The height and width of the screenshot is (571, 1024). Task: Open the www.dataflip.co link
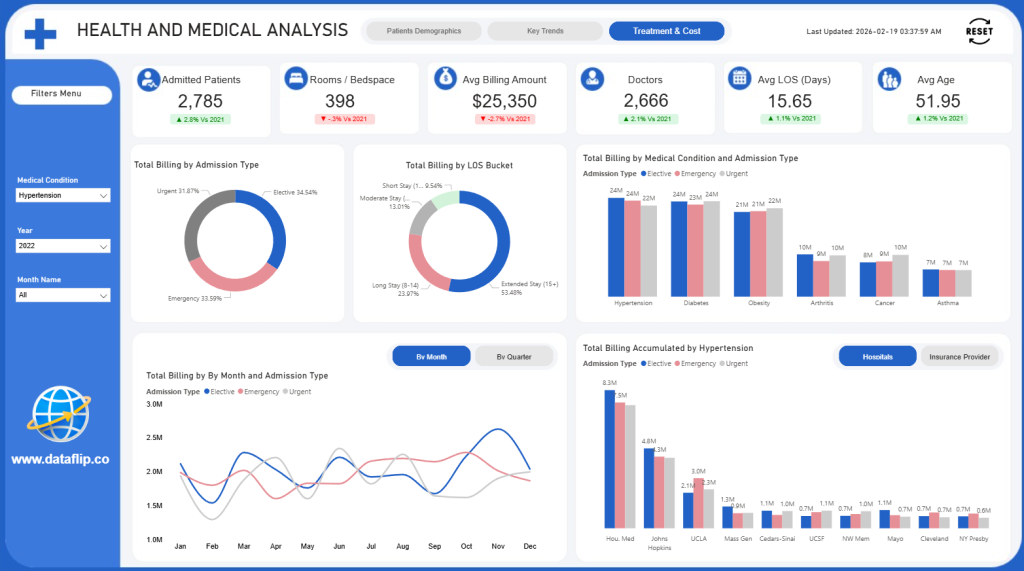tap(60, 460)
